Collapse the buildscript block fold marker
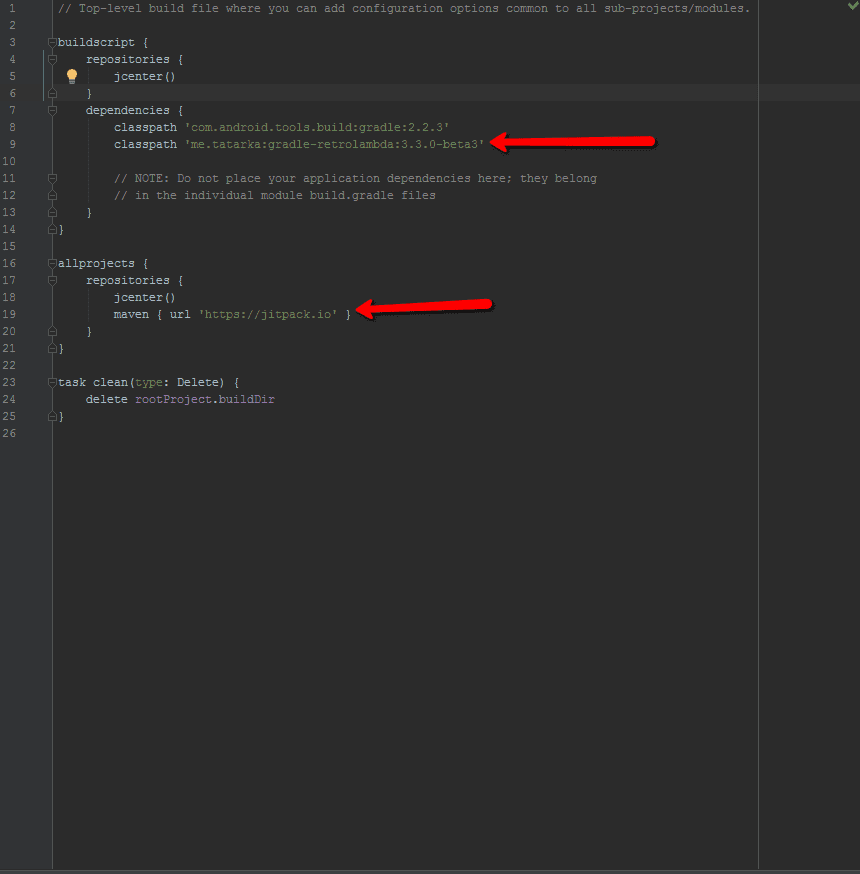Viewport: 860px width, 874px height. tap(53, 42)
